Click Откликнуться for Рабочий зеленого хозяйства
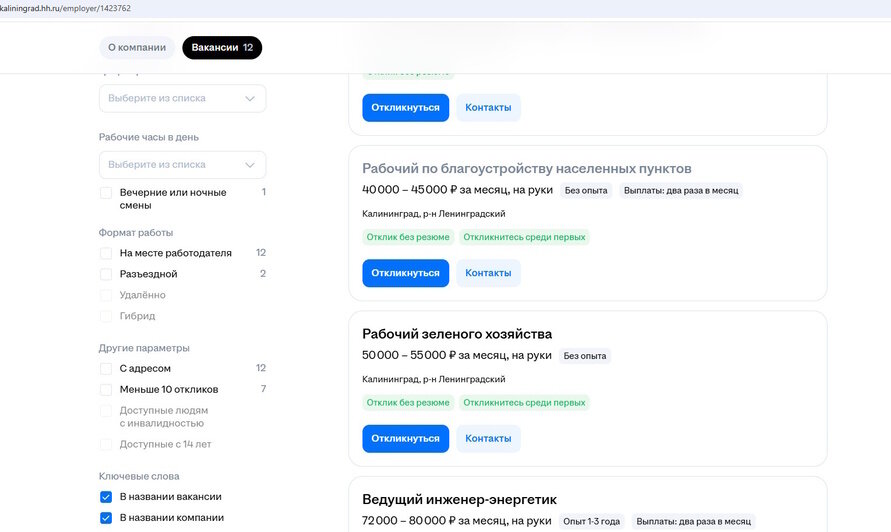Screen dimensions: 891x532 pyautogui.click(x=405, y=438)
